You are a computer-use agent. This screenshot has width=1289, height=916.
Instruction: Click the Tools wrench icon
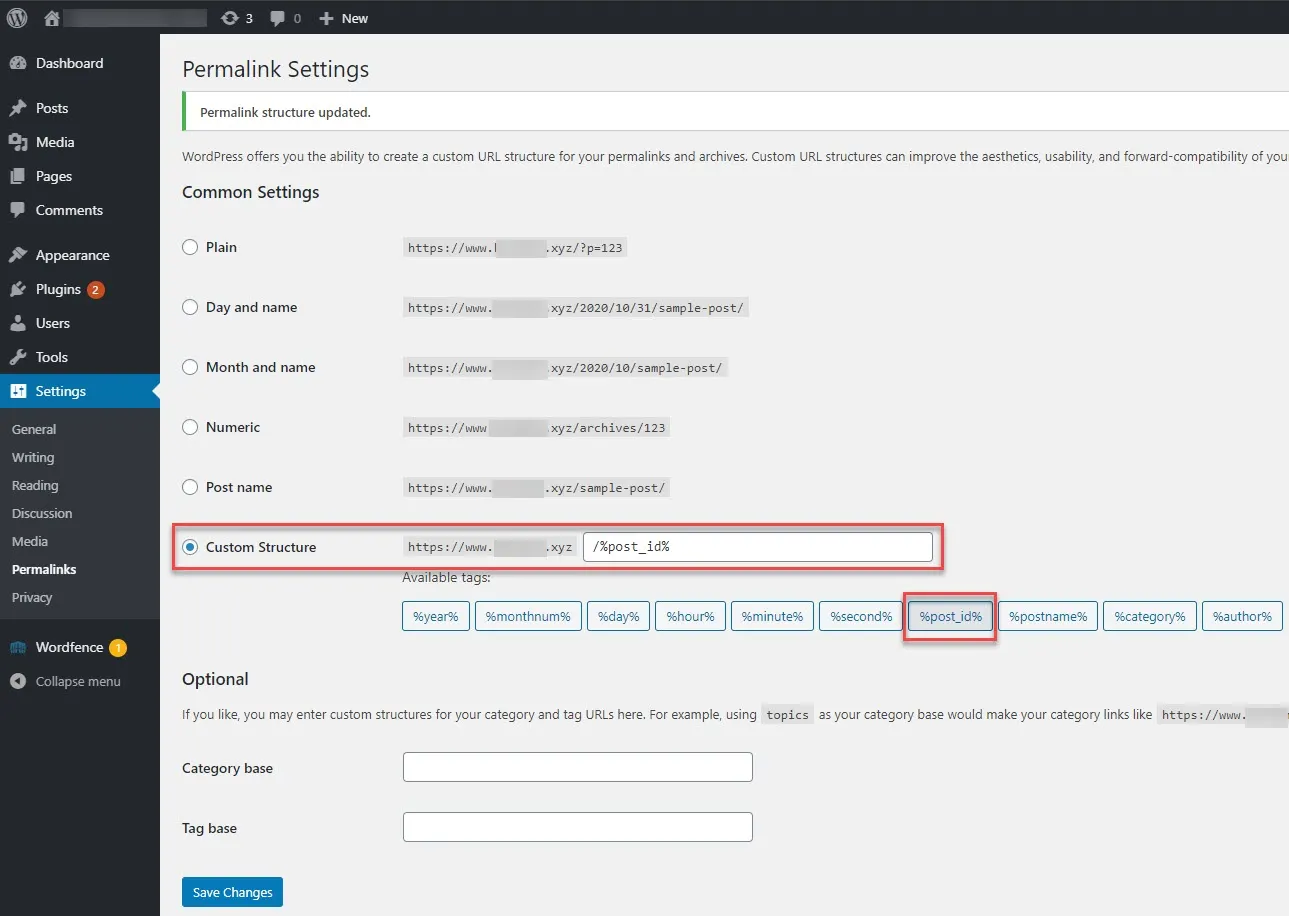point(18,357)
